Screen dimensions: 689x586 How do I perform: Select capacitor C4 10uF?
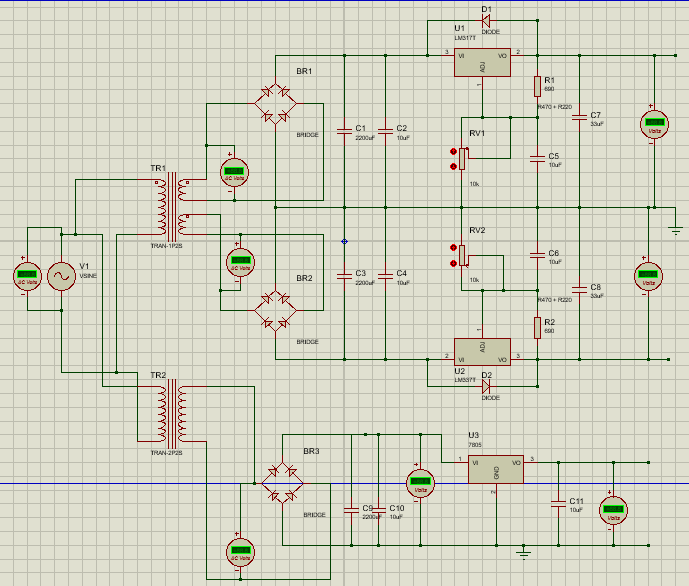click(x=385, y=276)
